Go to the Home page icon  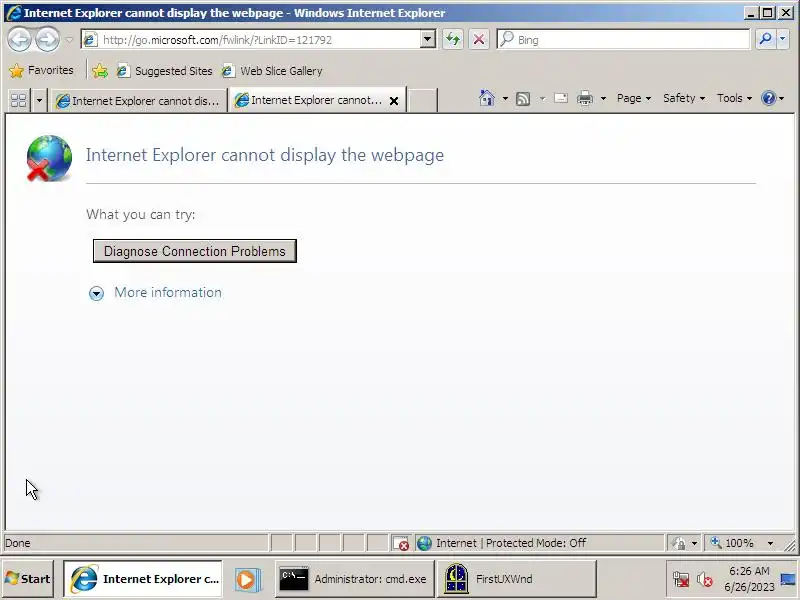[487, 97]
